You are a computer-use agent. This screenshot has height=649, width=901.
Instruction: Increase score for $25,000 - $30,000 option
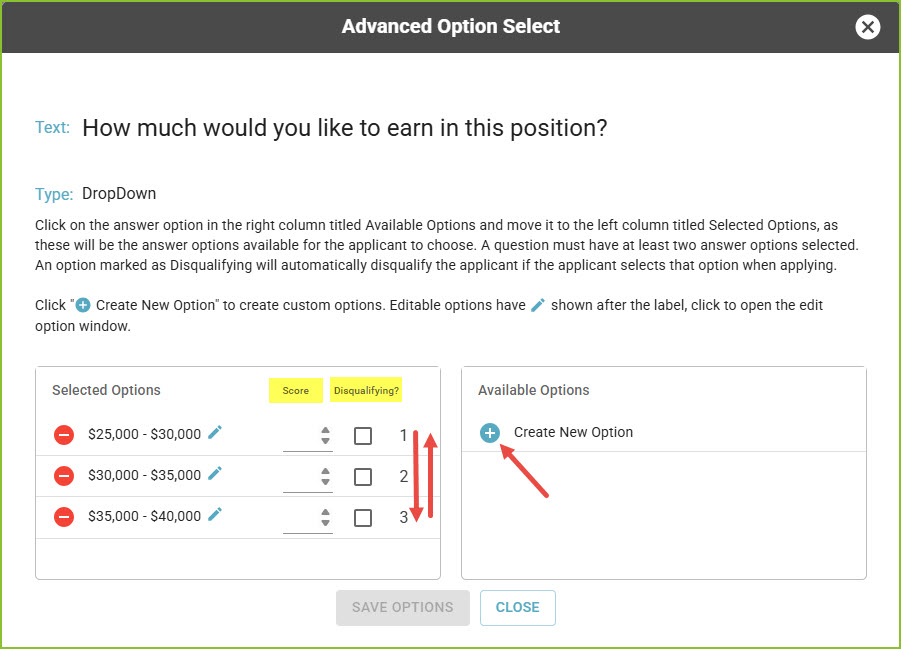tap(325, 430)
